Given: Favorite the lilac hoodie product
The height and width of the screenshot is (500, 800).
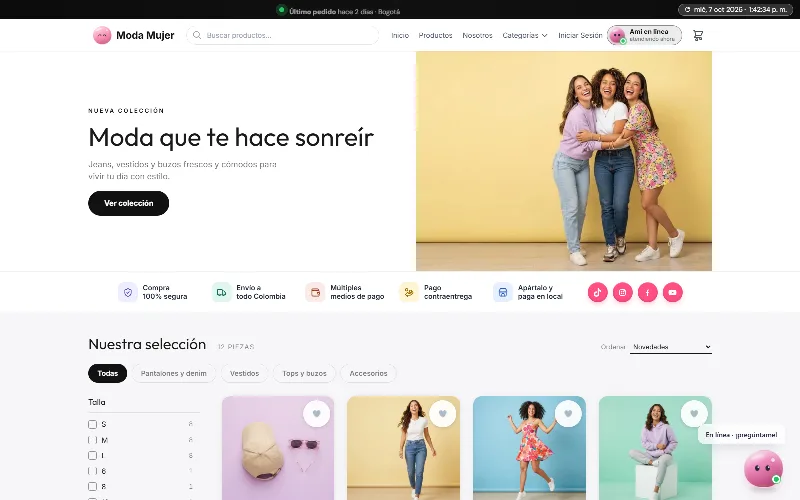Looking at the screenshot, I should pos(694,414).
